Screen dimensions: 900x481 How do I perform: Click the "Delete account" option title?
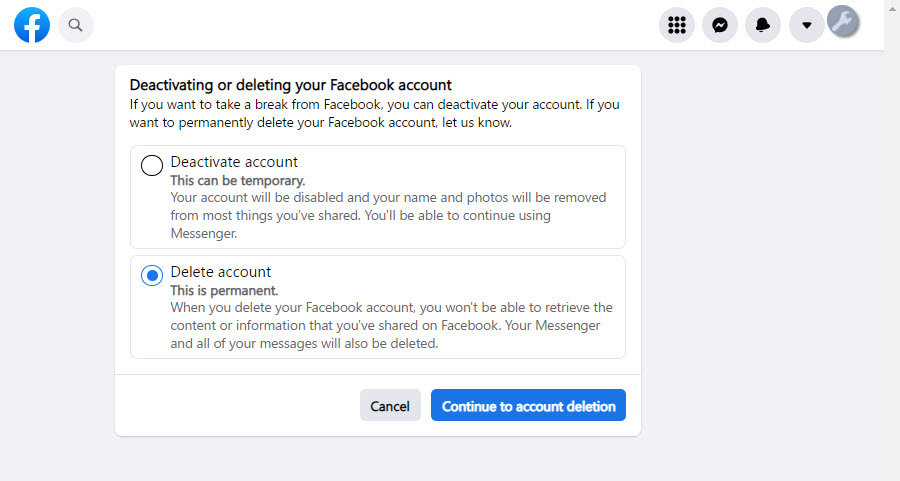[221, 272]
